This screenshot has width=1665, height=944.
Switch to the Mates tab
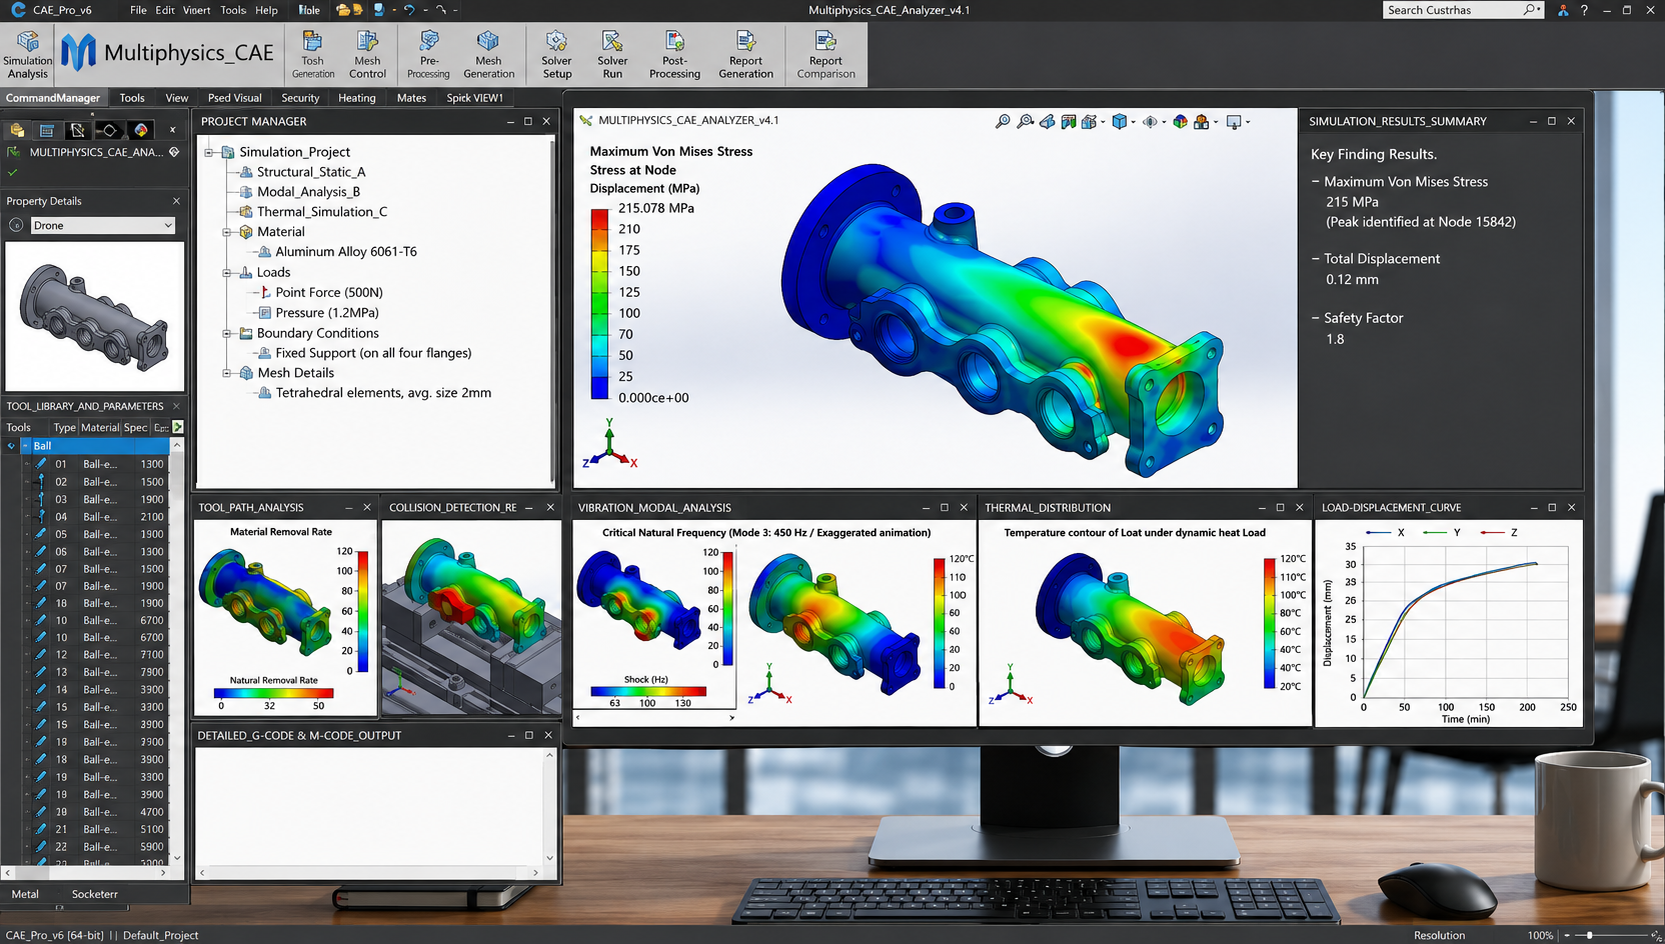coord(411,98)
